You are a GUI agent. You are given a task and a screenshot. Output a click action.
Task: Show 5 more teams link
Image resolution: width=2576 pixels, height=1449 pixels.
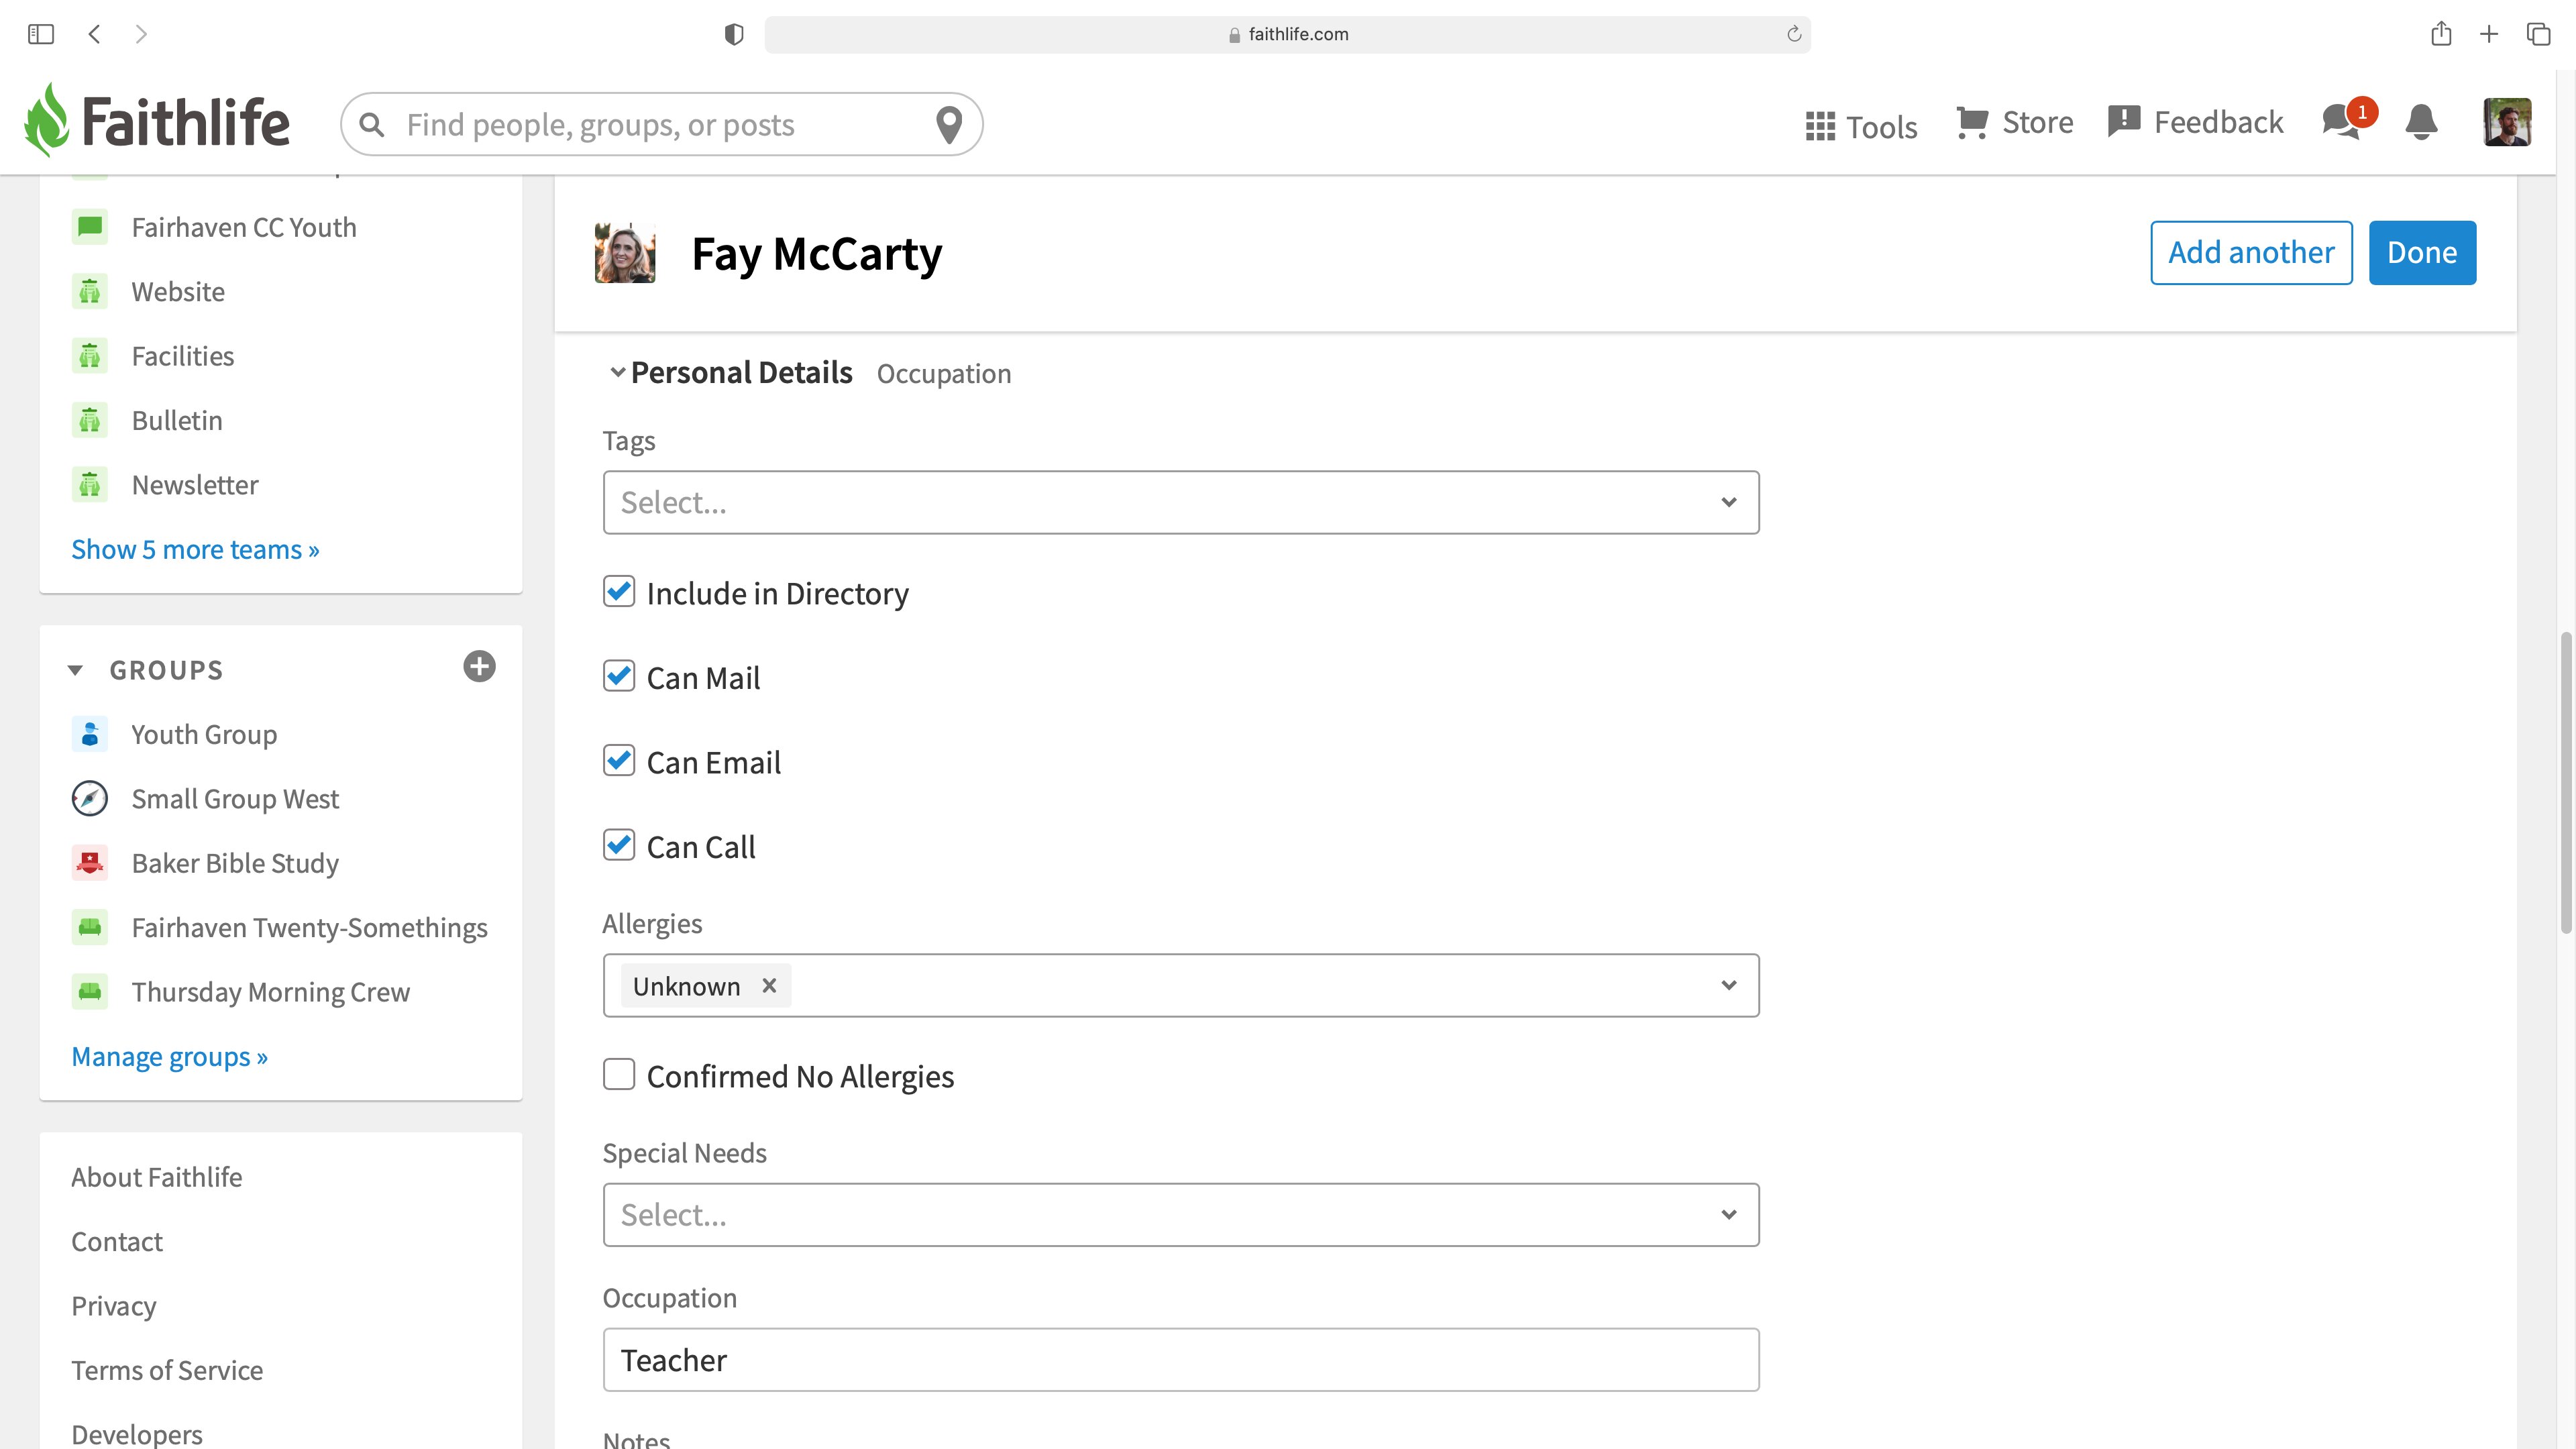(x=195, y=549)
